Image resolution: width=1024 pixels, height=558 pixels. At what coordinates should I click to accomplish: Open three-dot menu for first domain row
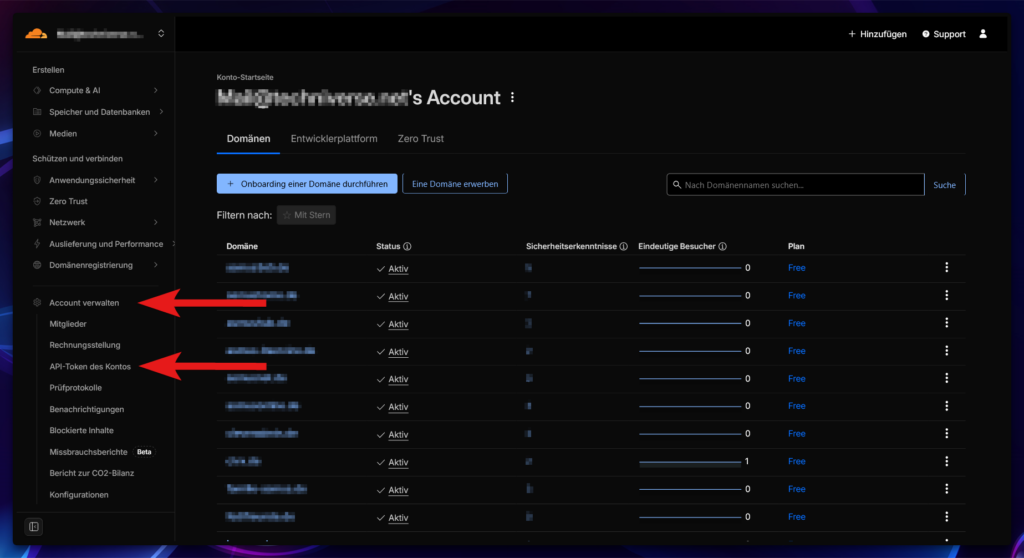point(946,268)
